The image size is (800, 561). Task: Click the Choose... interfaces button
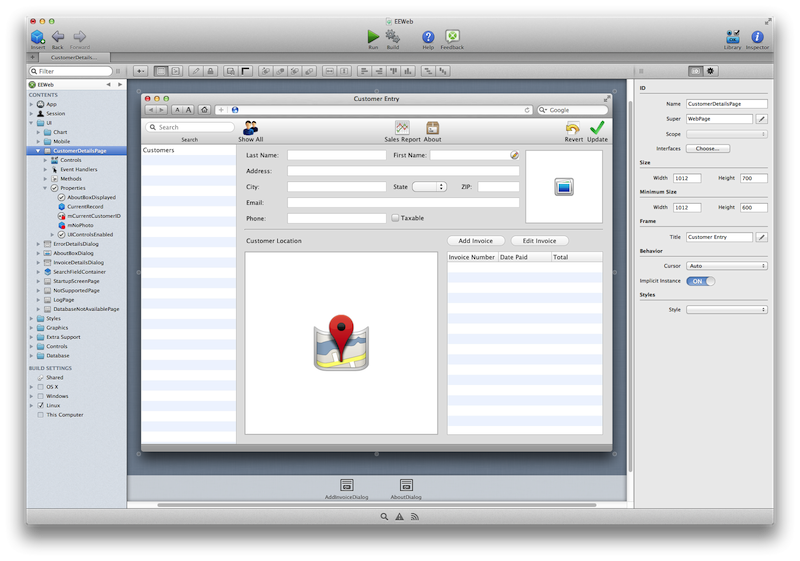[x=708, y=148]
